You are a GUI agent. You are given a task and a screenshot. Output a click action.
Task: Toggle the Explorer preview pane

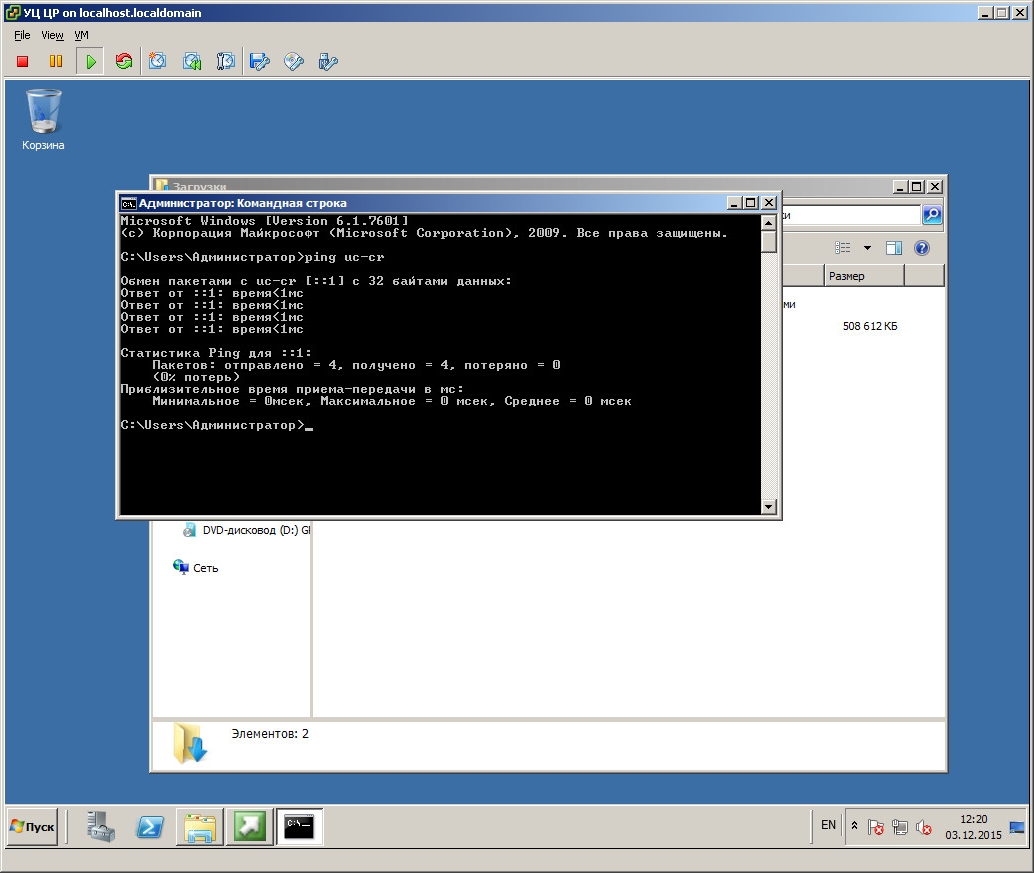pyautogui.click(x=894, y=248)
